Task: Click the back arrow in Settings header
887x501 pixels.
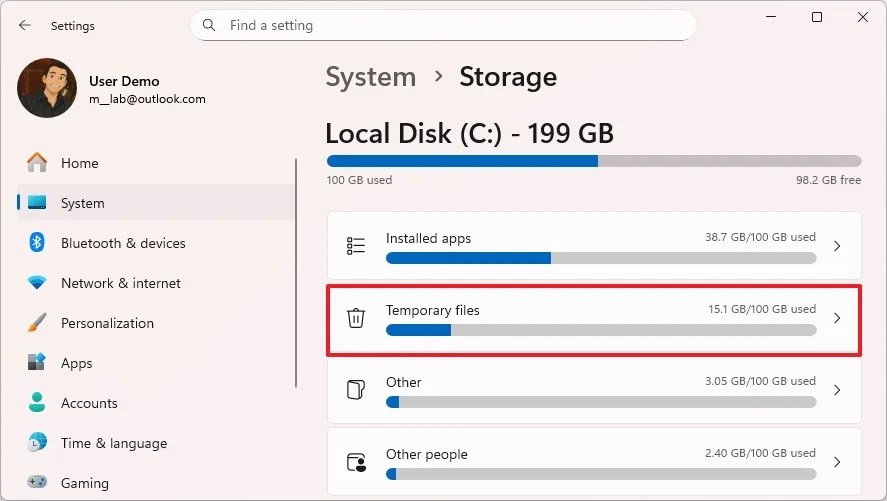Action: pyautogui.click(x=24, y=25)
